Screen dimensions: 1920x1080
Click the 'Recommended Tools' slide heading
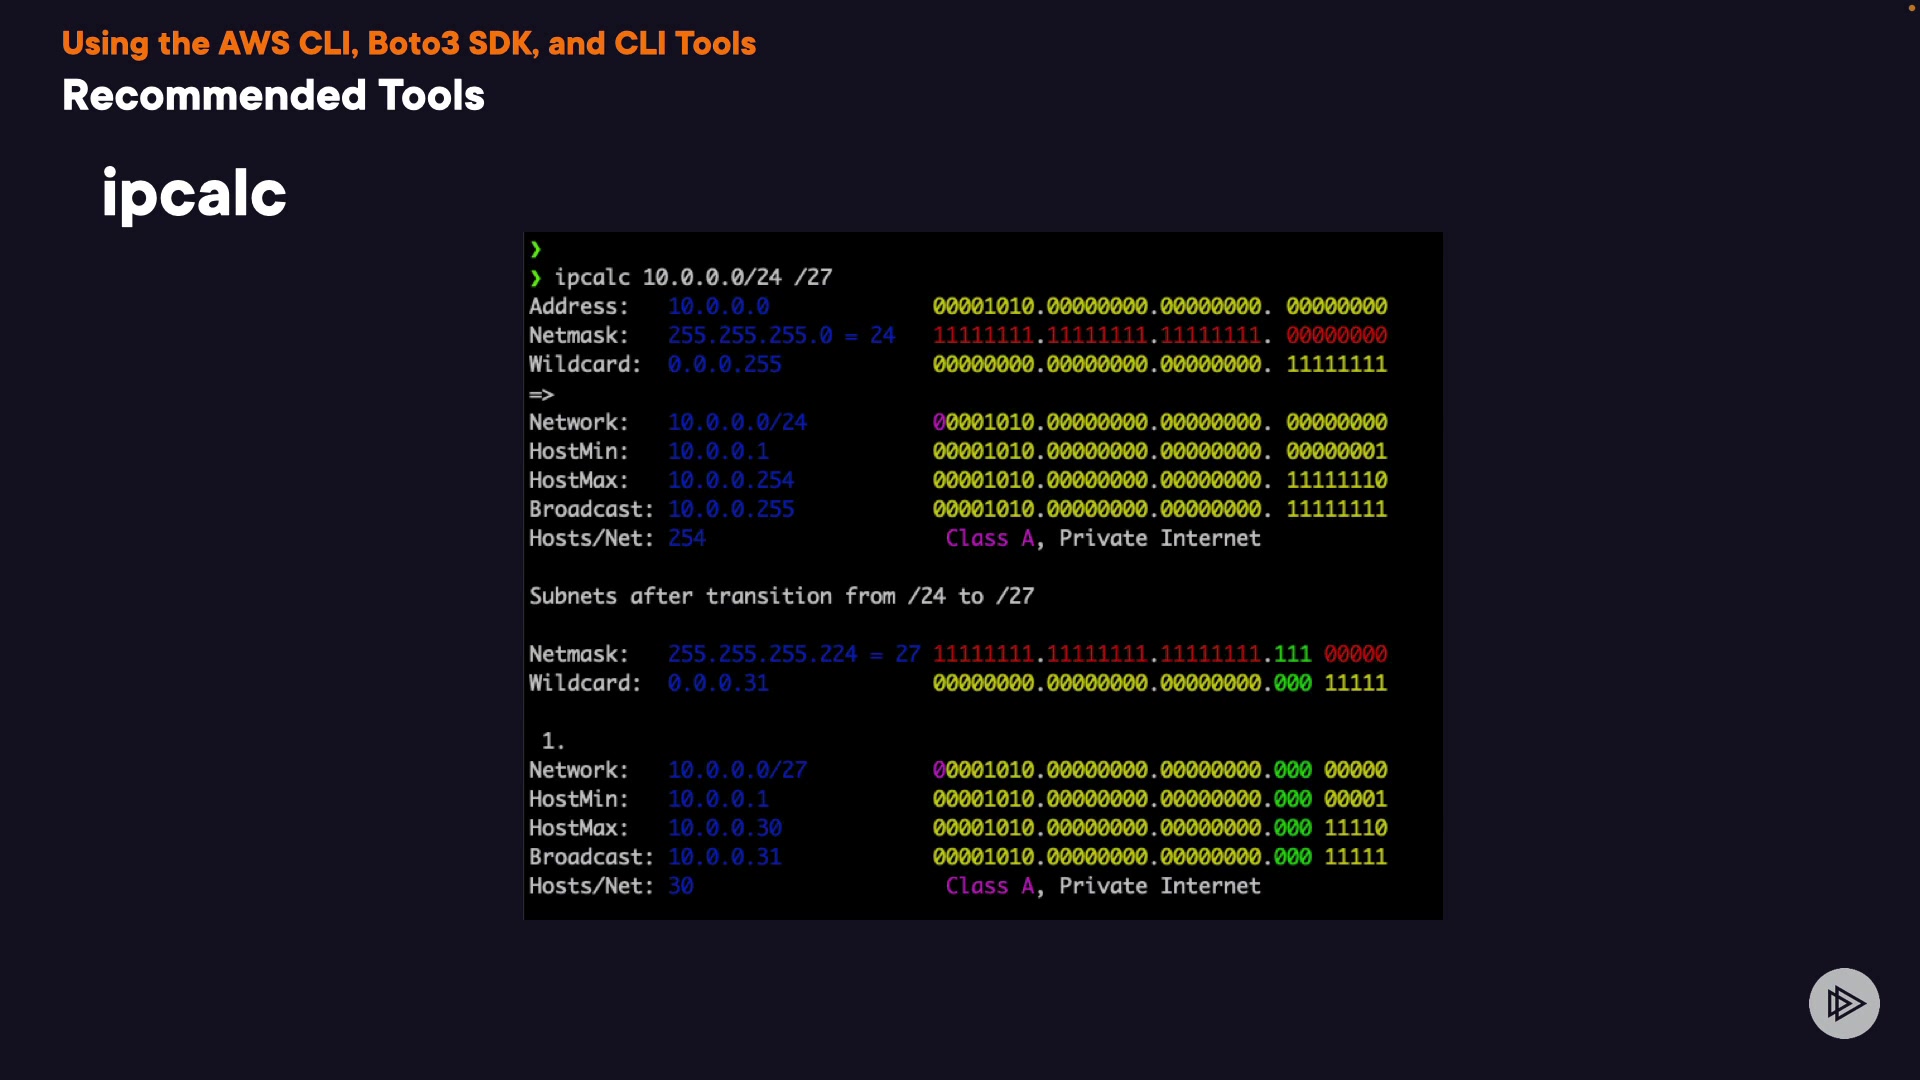[273, 96]
